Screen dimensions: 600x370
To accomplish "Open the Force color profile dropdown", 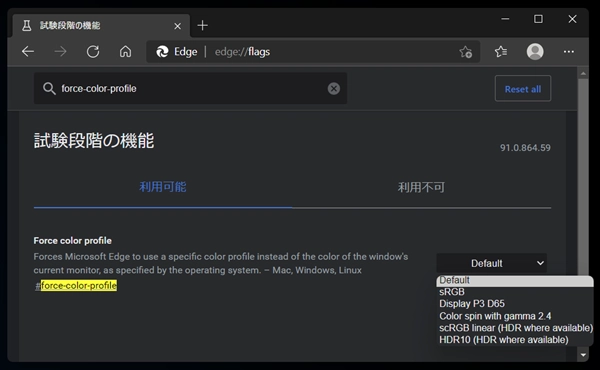I will [x=491, y=263].
